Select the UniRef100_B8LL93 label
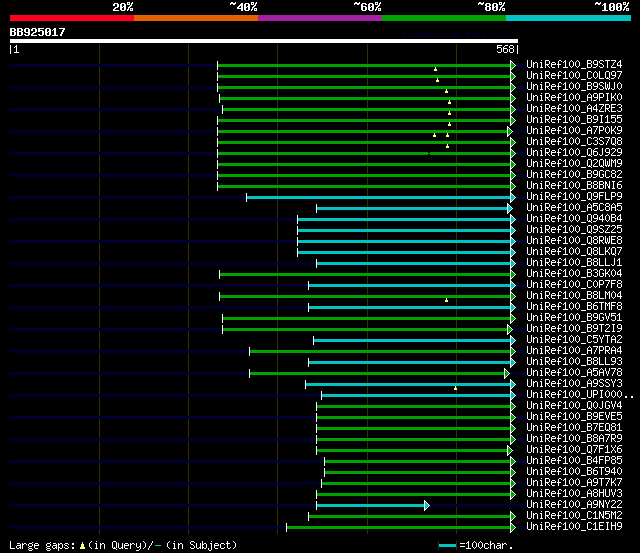This screenshot has height=553, width=640. [574, 362]
